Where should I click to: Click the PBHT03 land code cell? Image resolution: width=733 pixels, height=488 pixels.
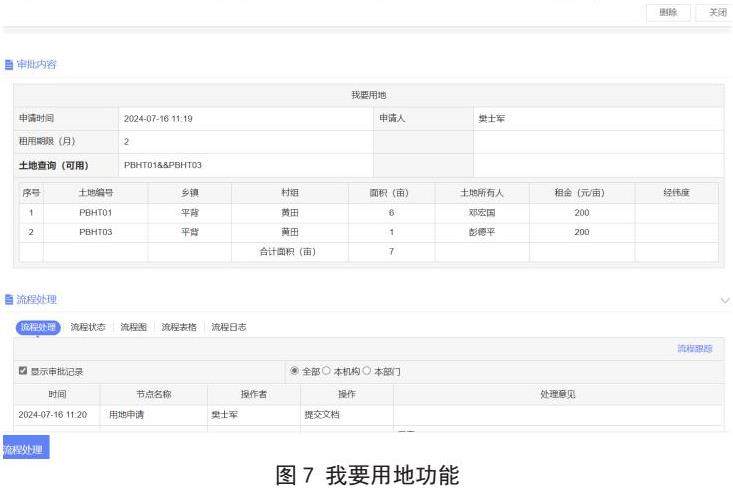(x=96, y=232)
